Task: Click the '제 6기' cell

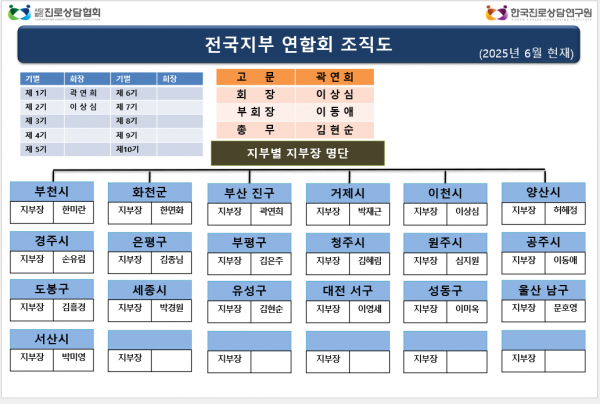Action: pyautogui.click(x=134, y=93)
